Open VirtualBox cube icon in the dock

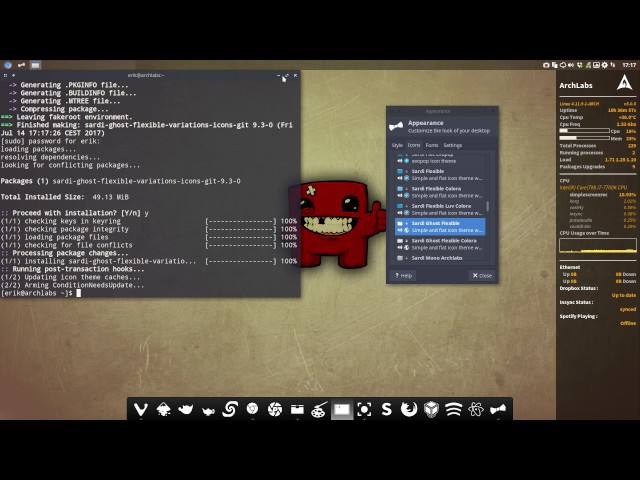[431, 409]
